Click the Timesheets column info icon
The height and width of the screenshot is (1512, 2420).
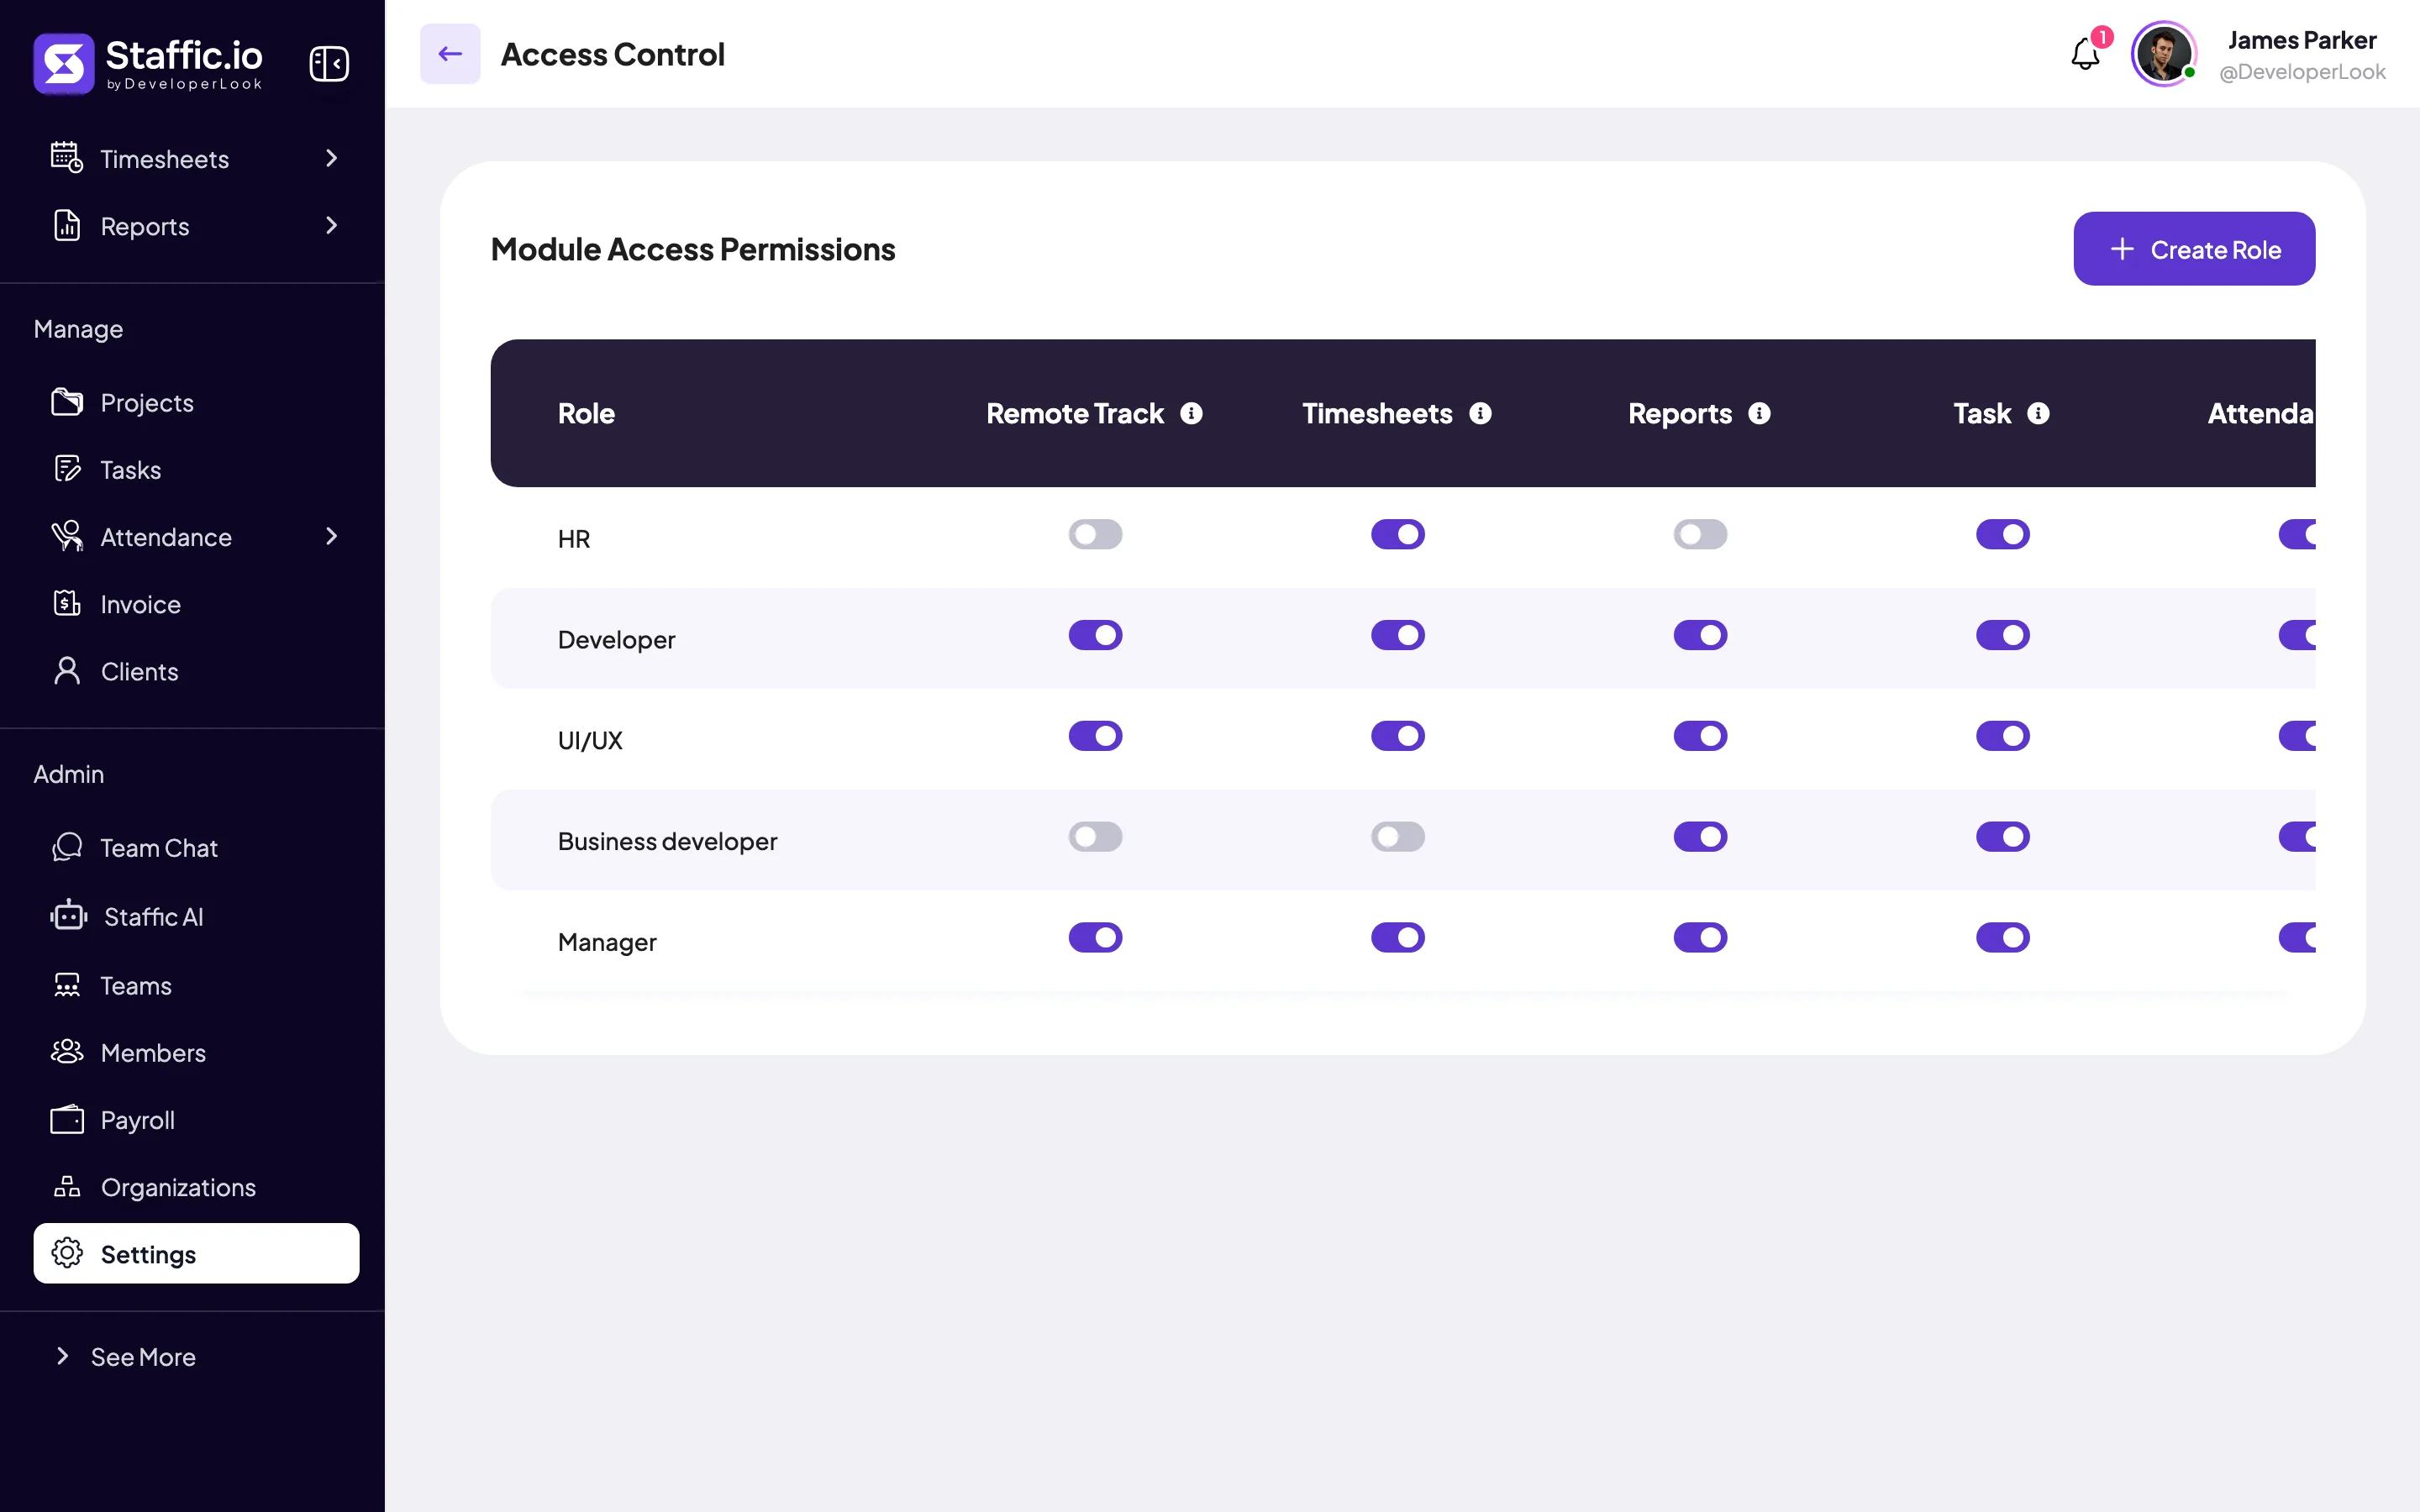[x=1480, y=413]
